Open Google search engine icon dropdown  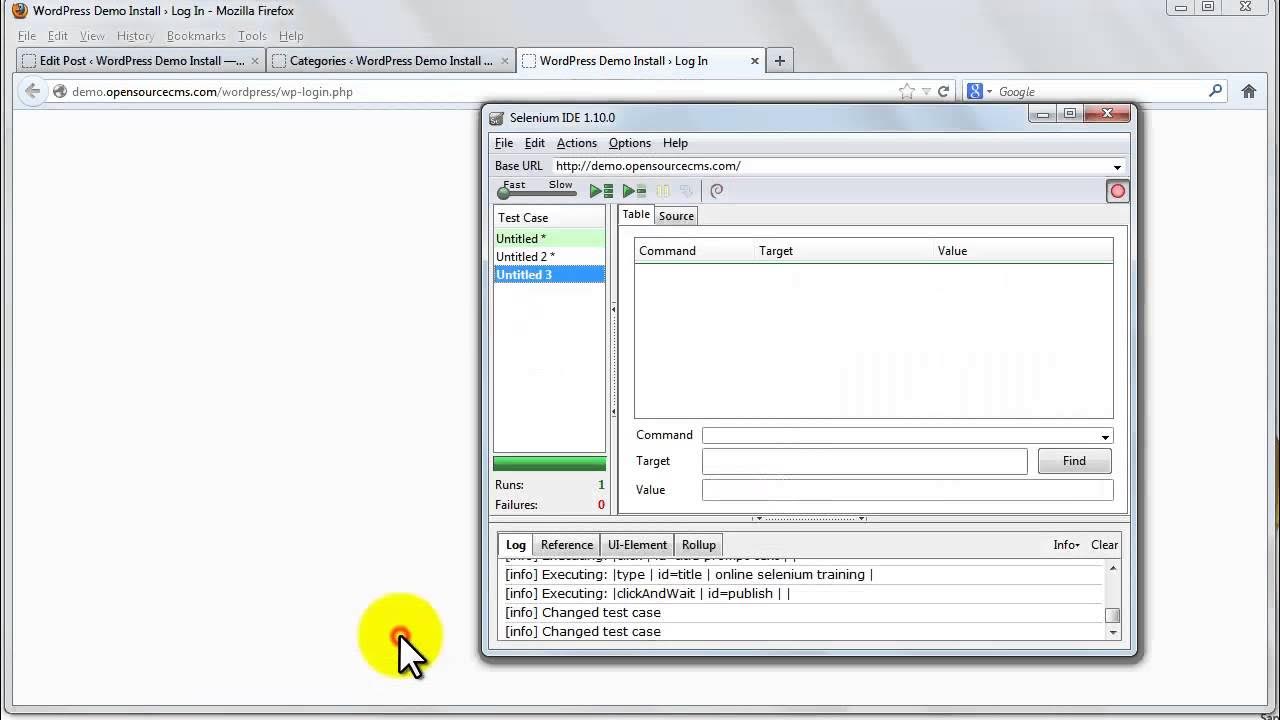[980, 91]
